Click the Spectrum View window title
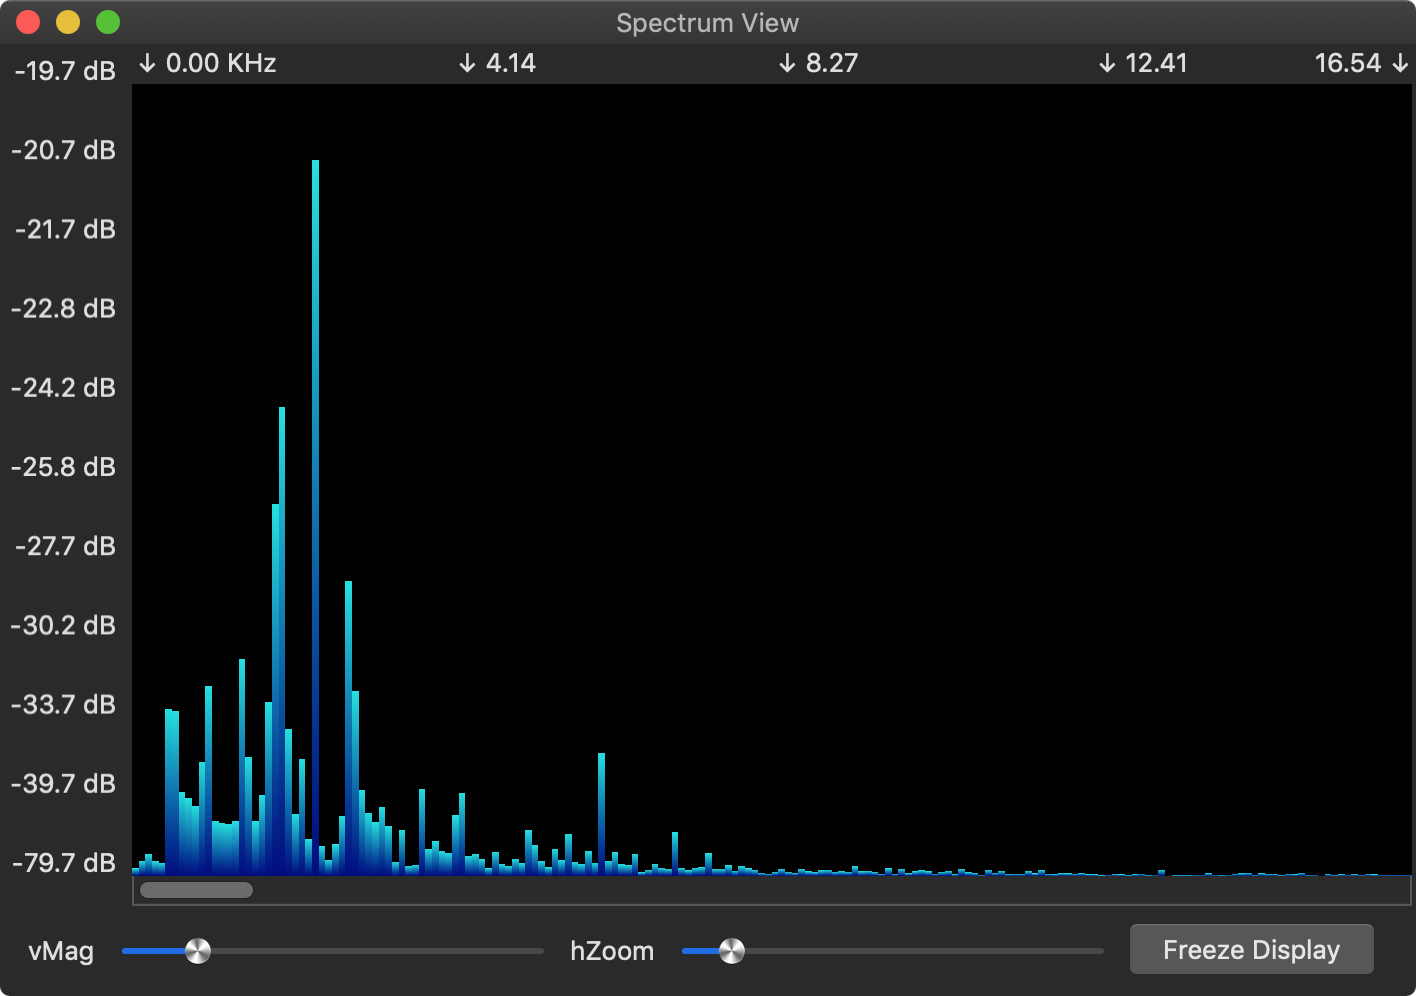This screenshot has width=1416, height=996. (707, 23)
